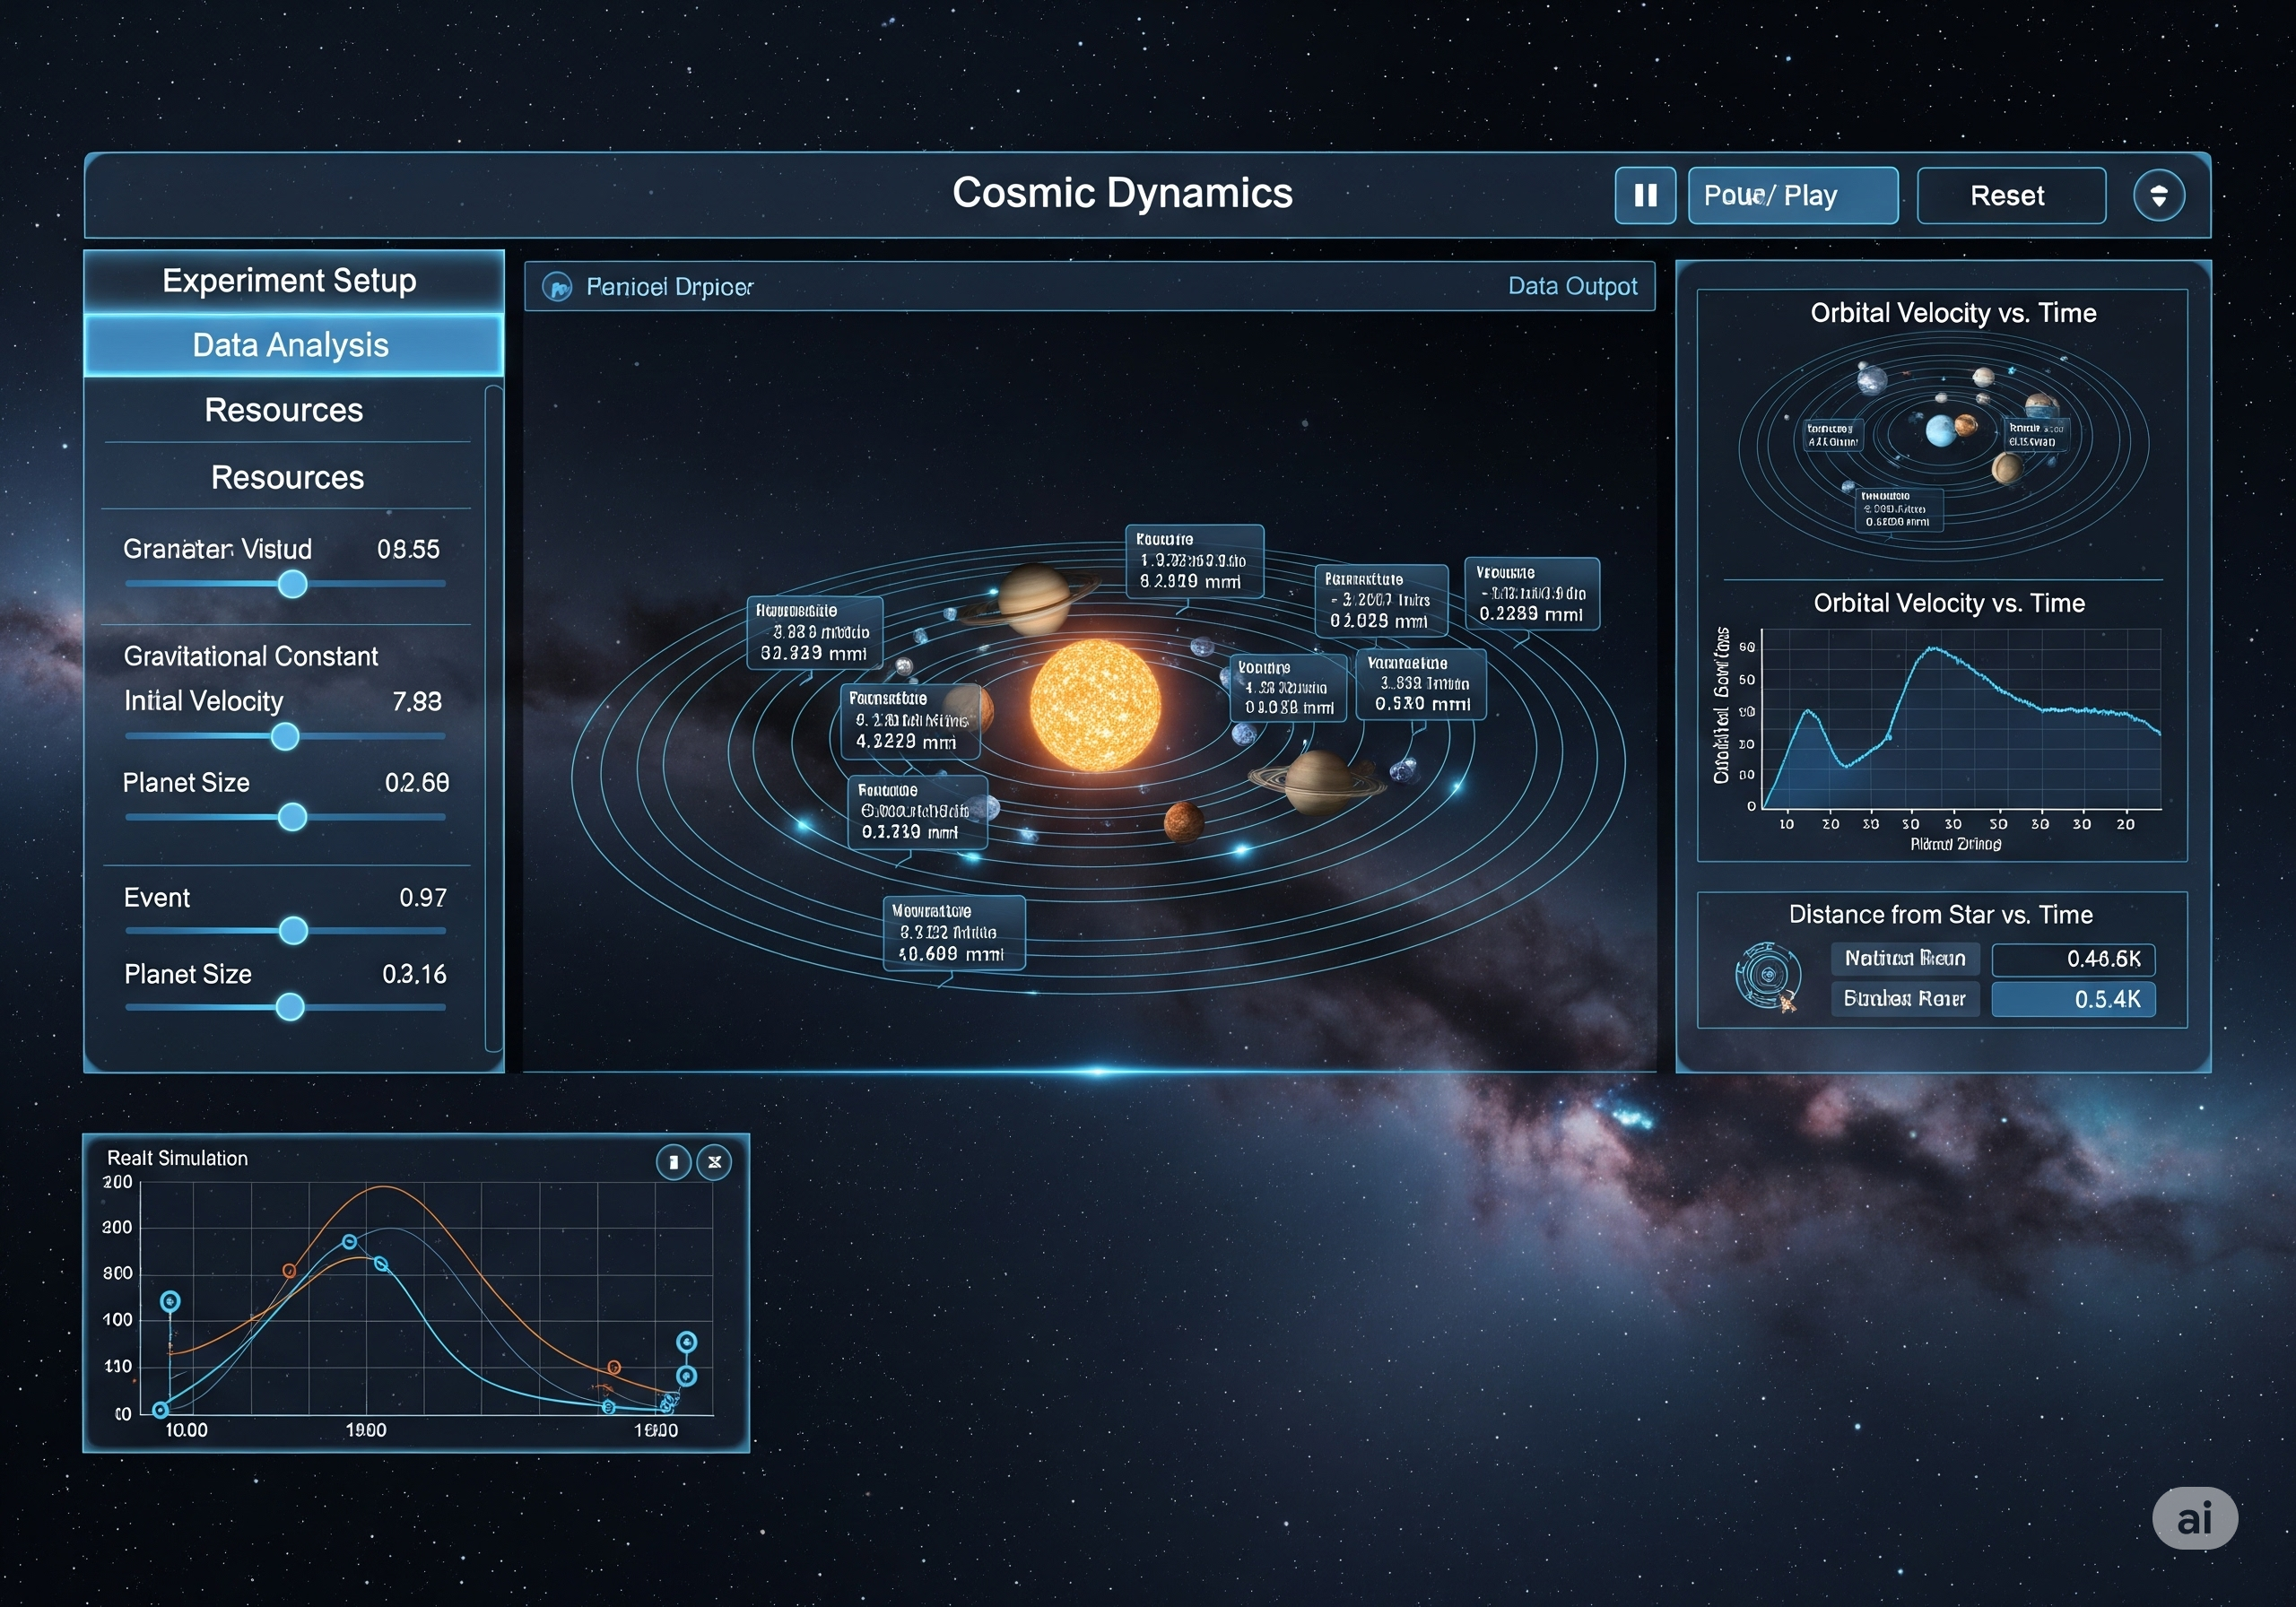Click the Initial Velocity slider handle
2296x1607 pixels.
285,737
